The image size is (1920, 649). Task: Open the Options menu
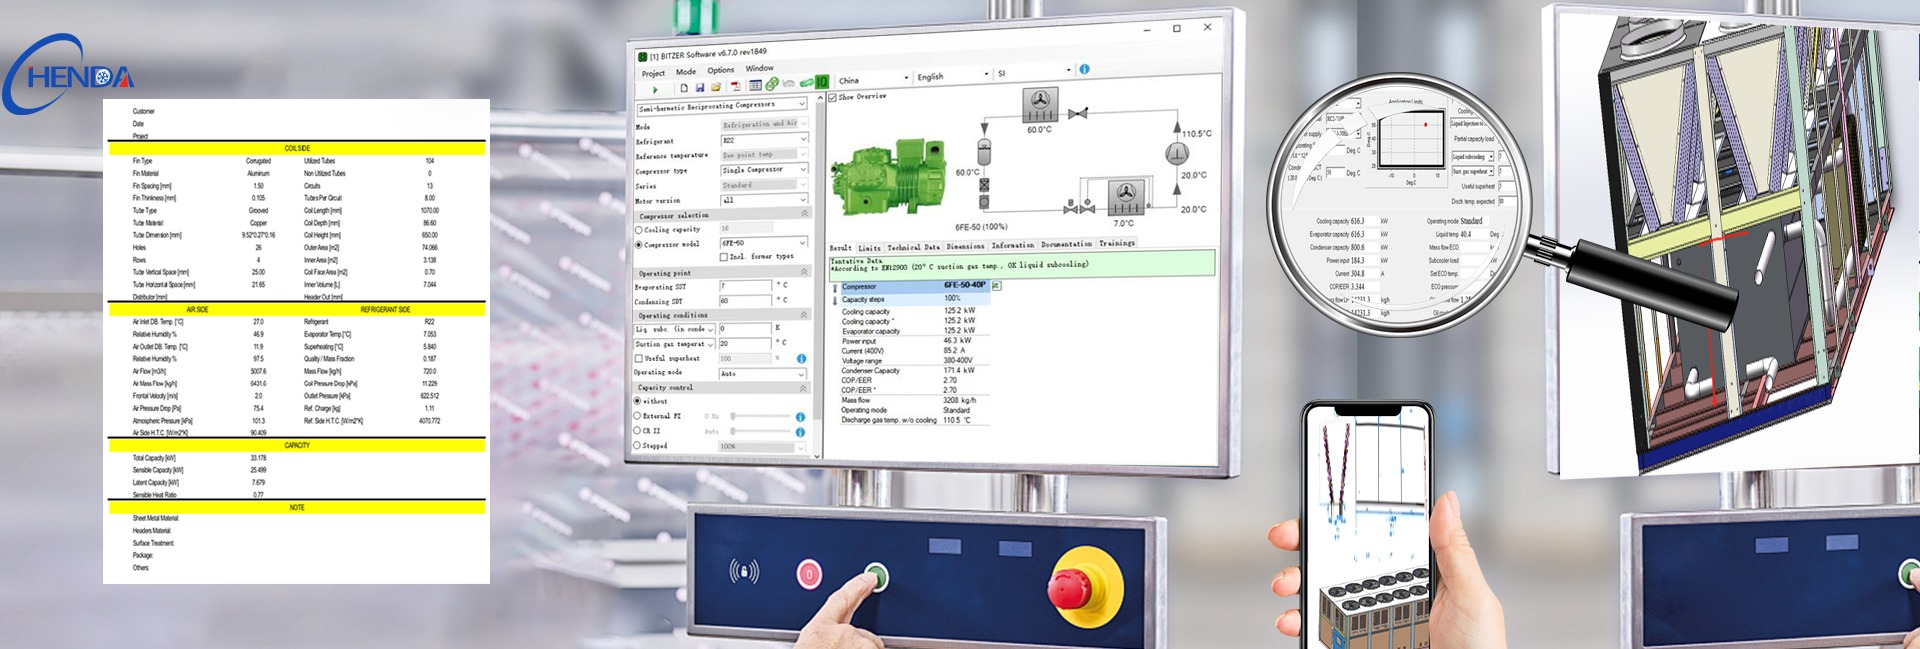pyautogui.click(x=721, y=70)
